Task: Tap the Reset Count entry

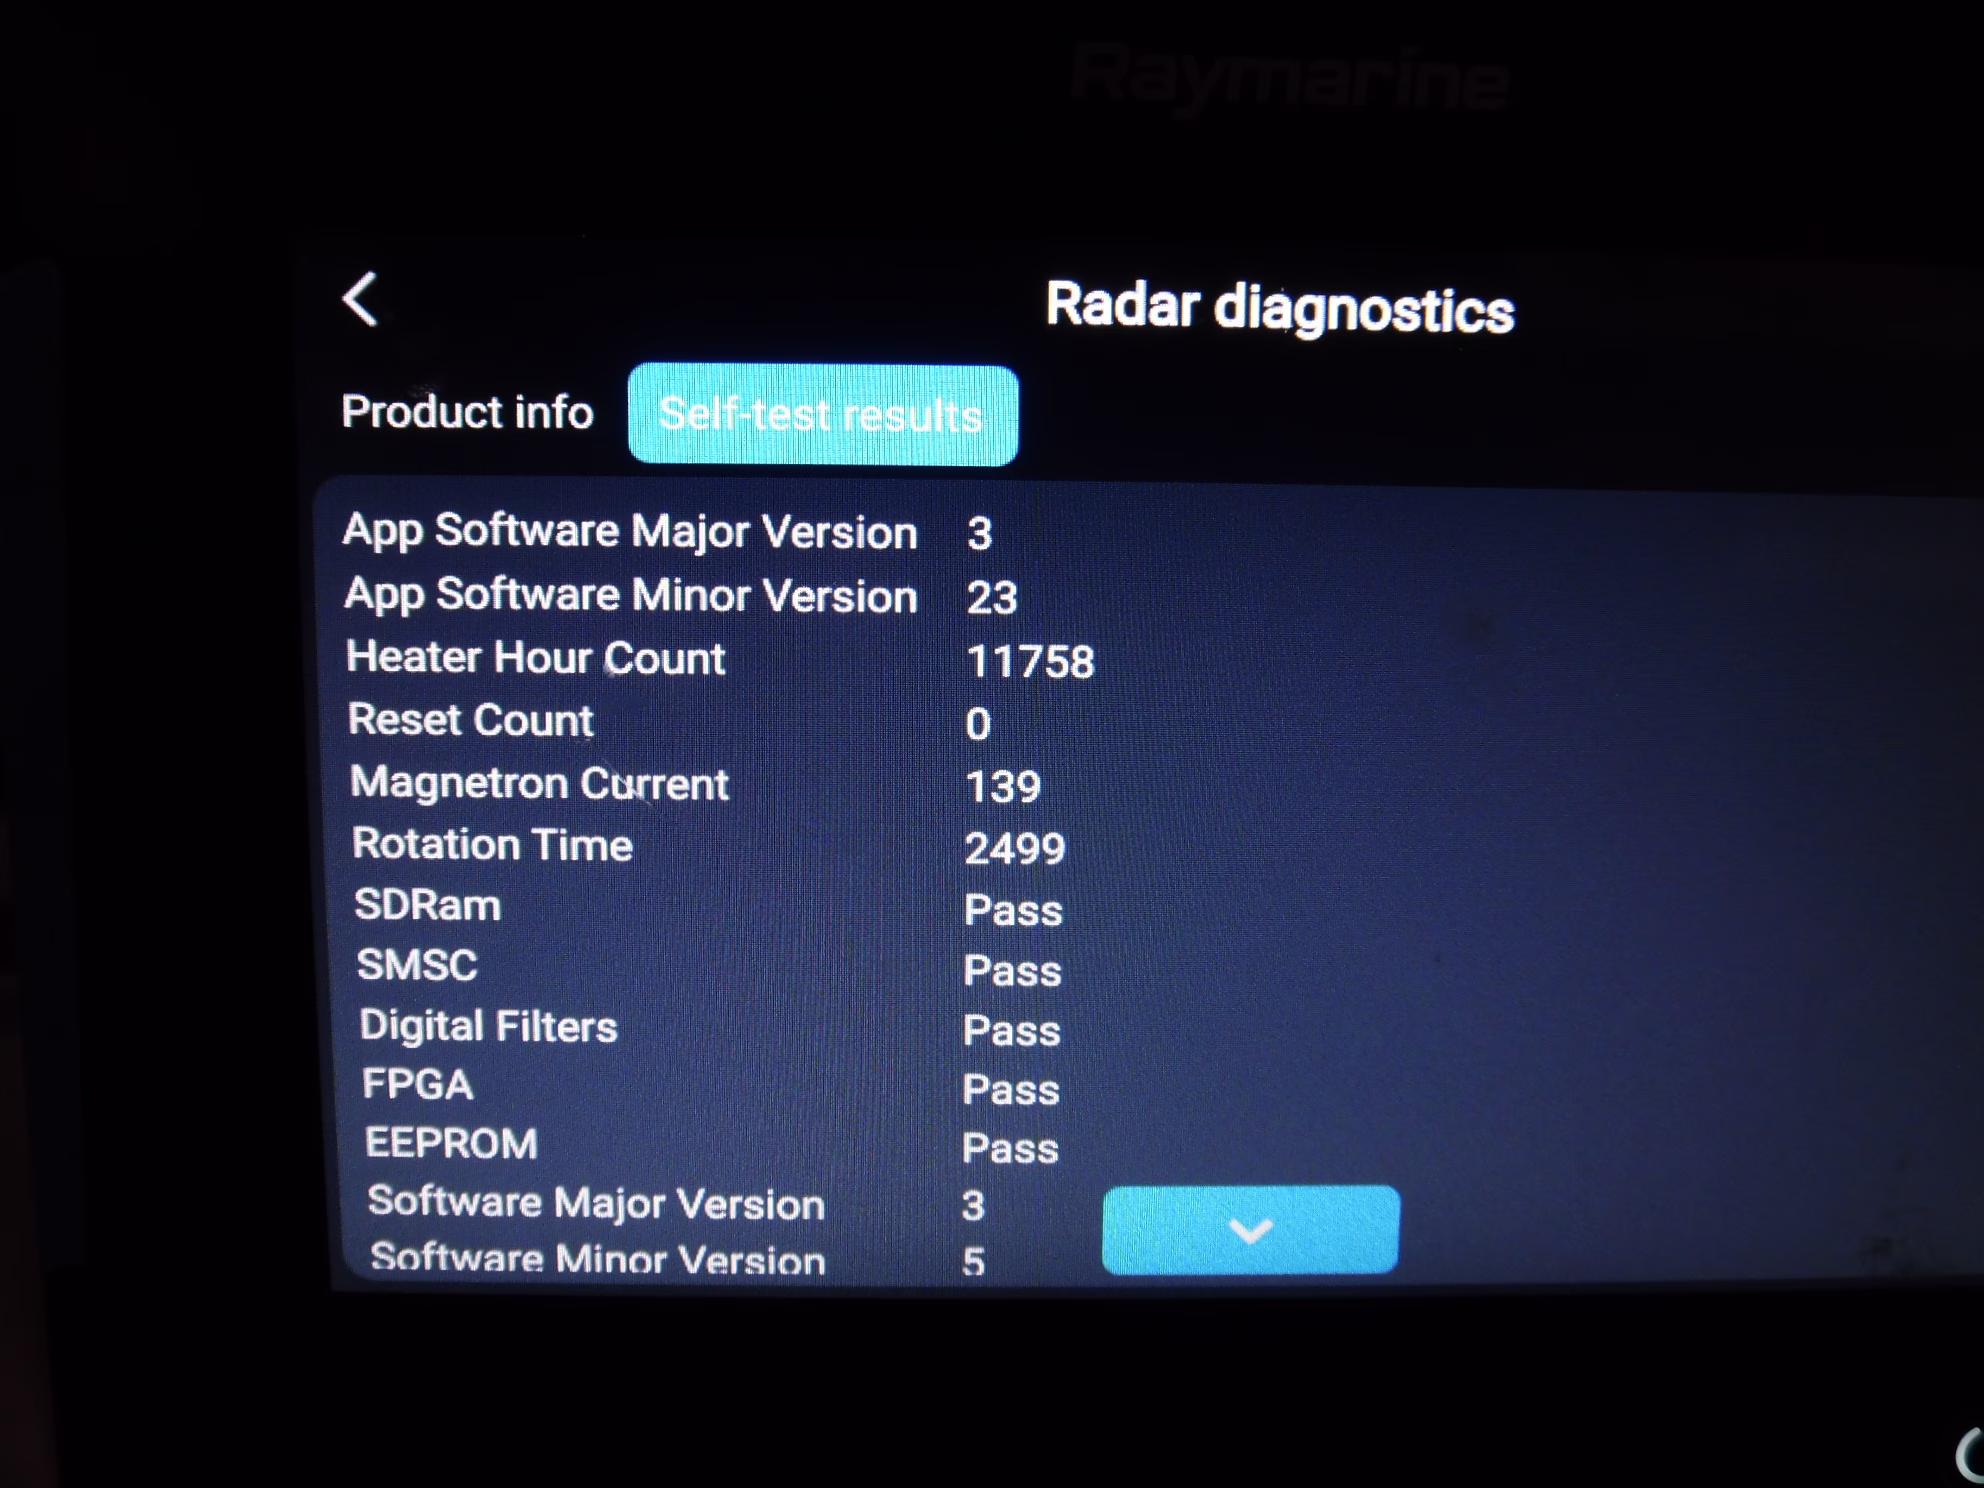Action: [470, 720]
